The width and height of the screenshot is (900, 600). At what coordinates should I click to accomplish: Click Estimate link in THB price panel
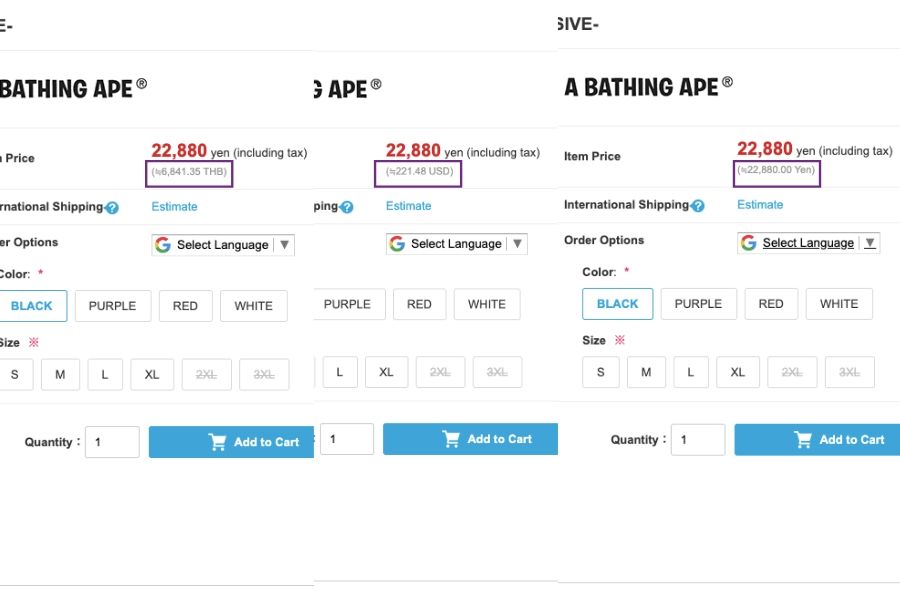click(x=174, y=207)
